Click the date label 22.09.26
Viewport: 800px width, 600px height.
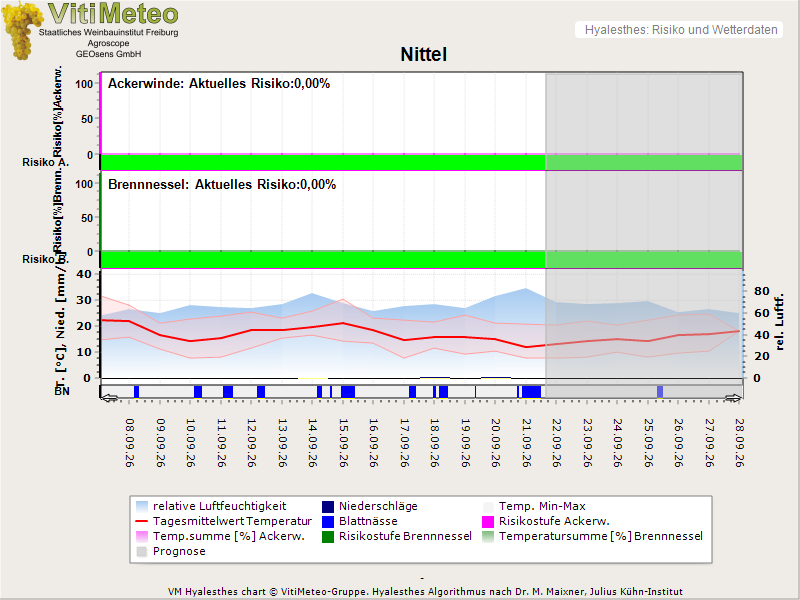[x=557, y=443]
